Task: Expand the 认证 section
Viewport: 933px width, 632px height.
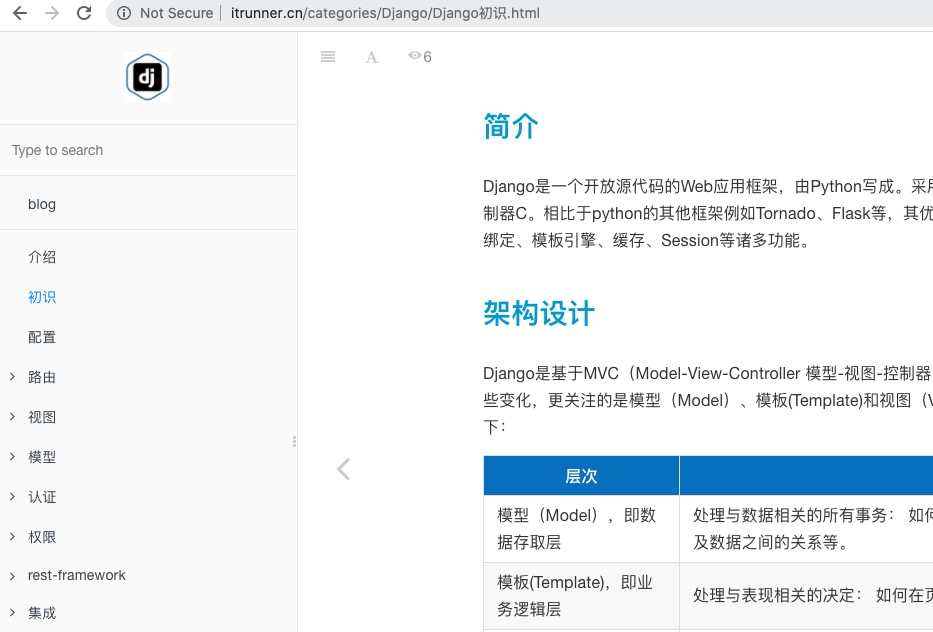Action: point(41,497)
